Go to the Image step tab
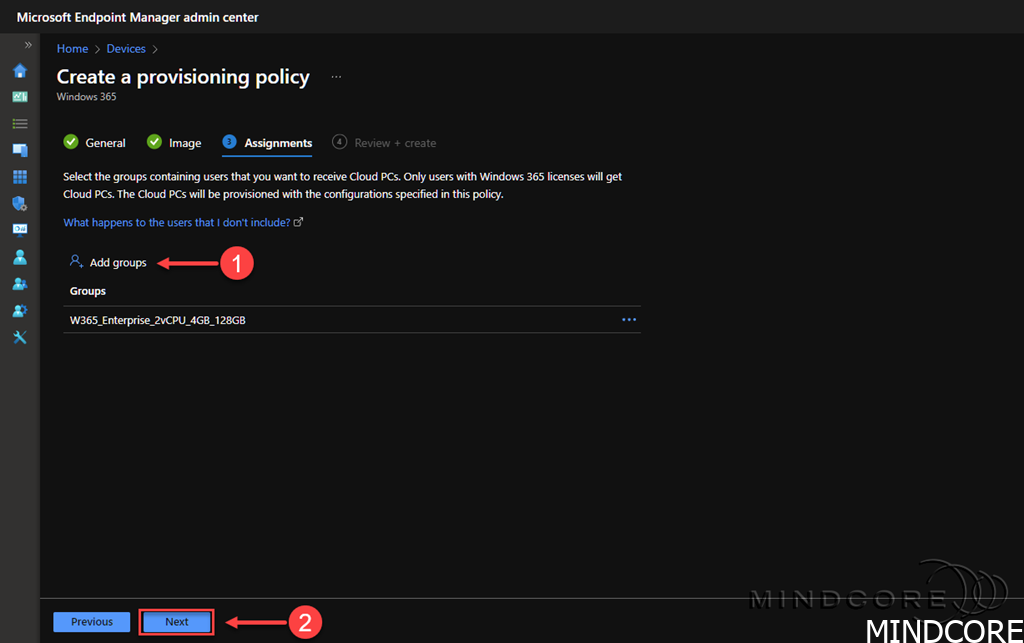Screen dimensions: 1024x643 tap(175, 143)
